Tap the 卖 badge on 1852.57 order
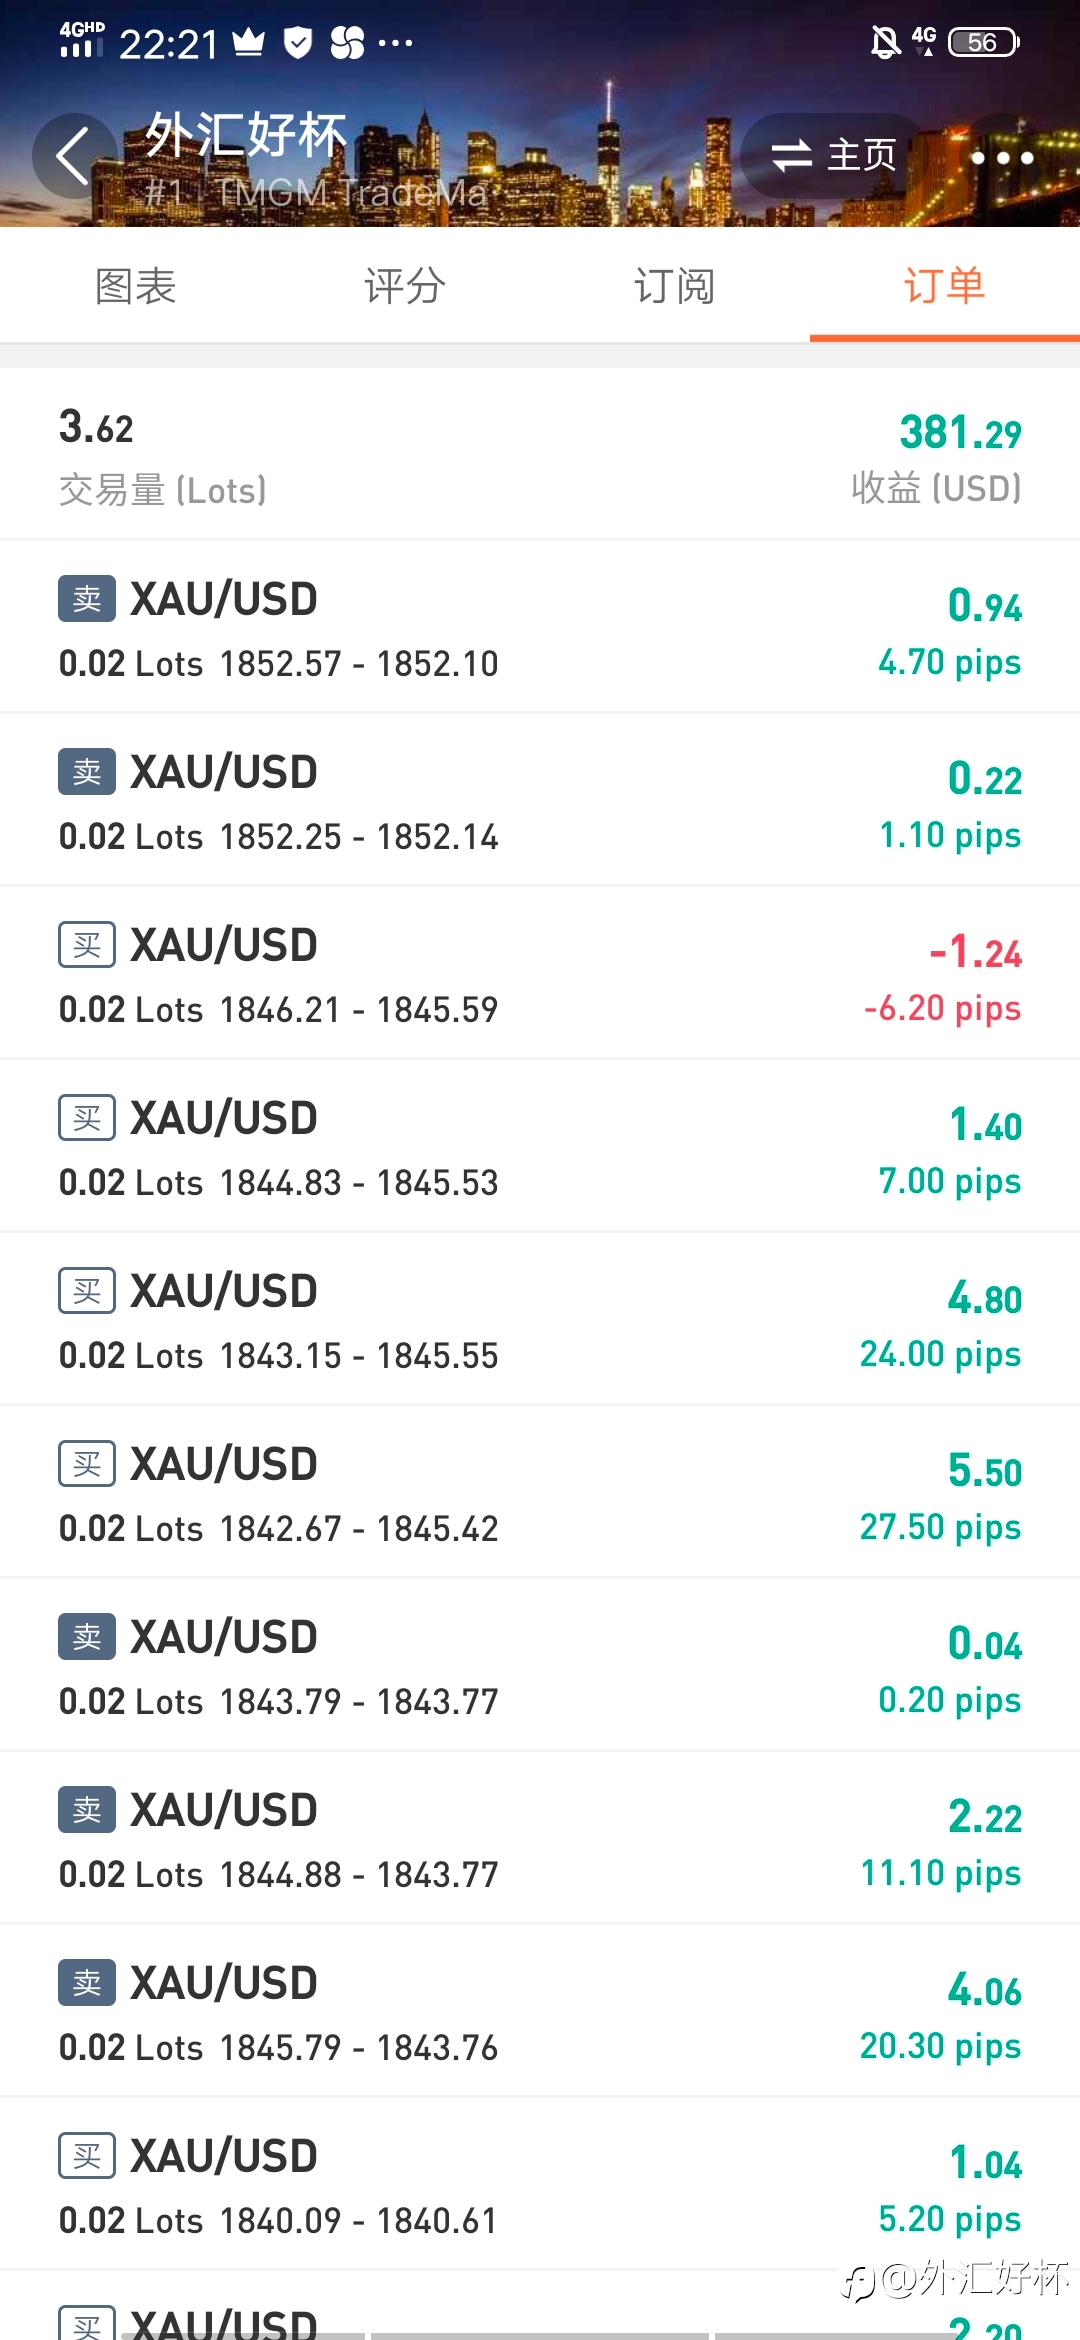The width and height of the screenshot is (1080, 2340). [87, 599]
